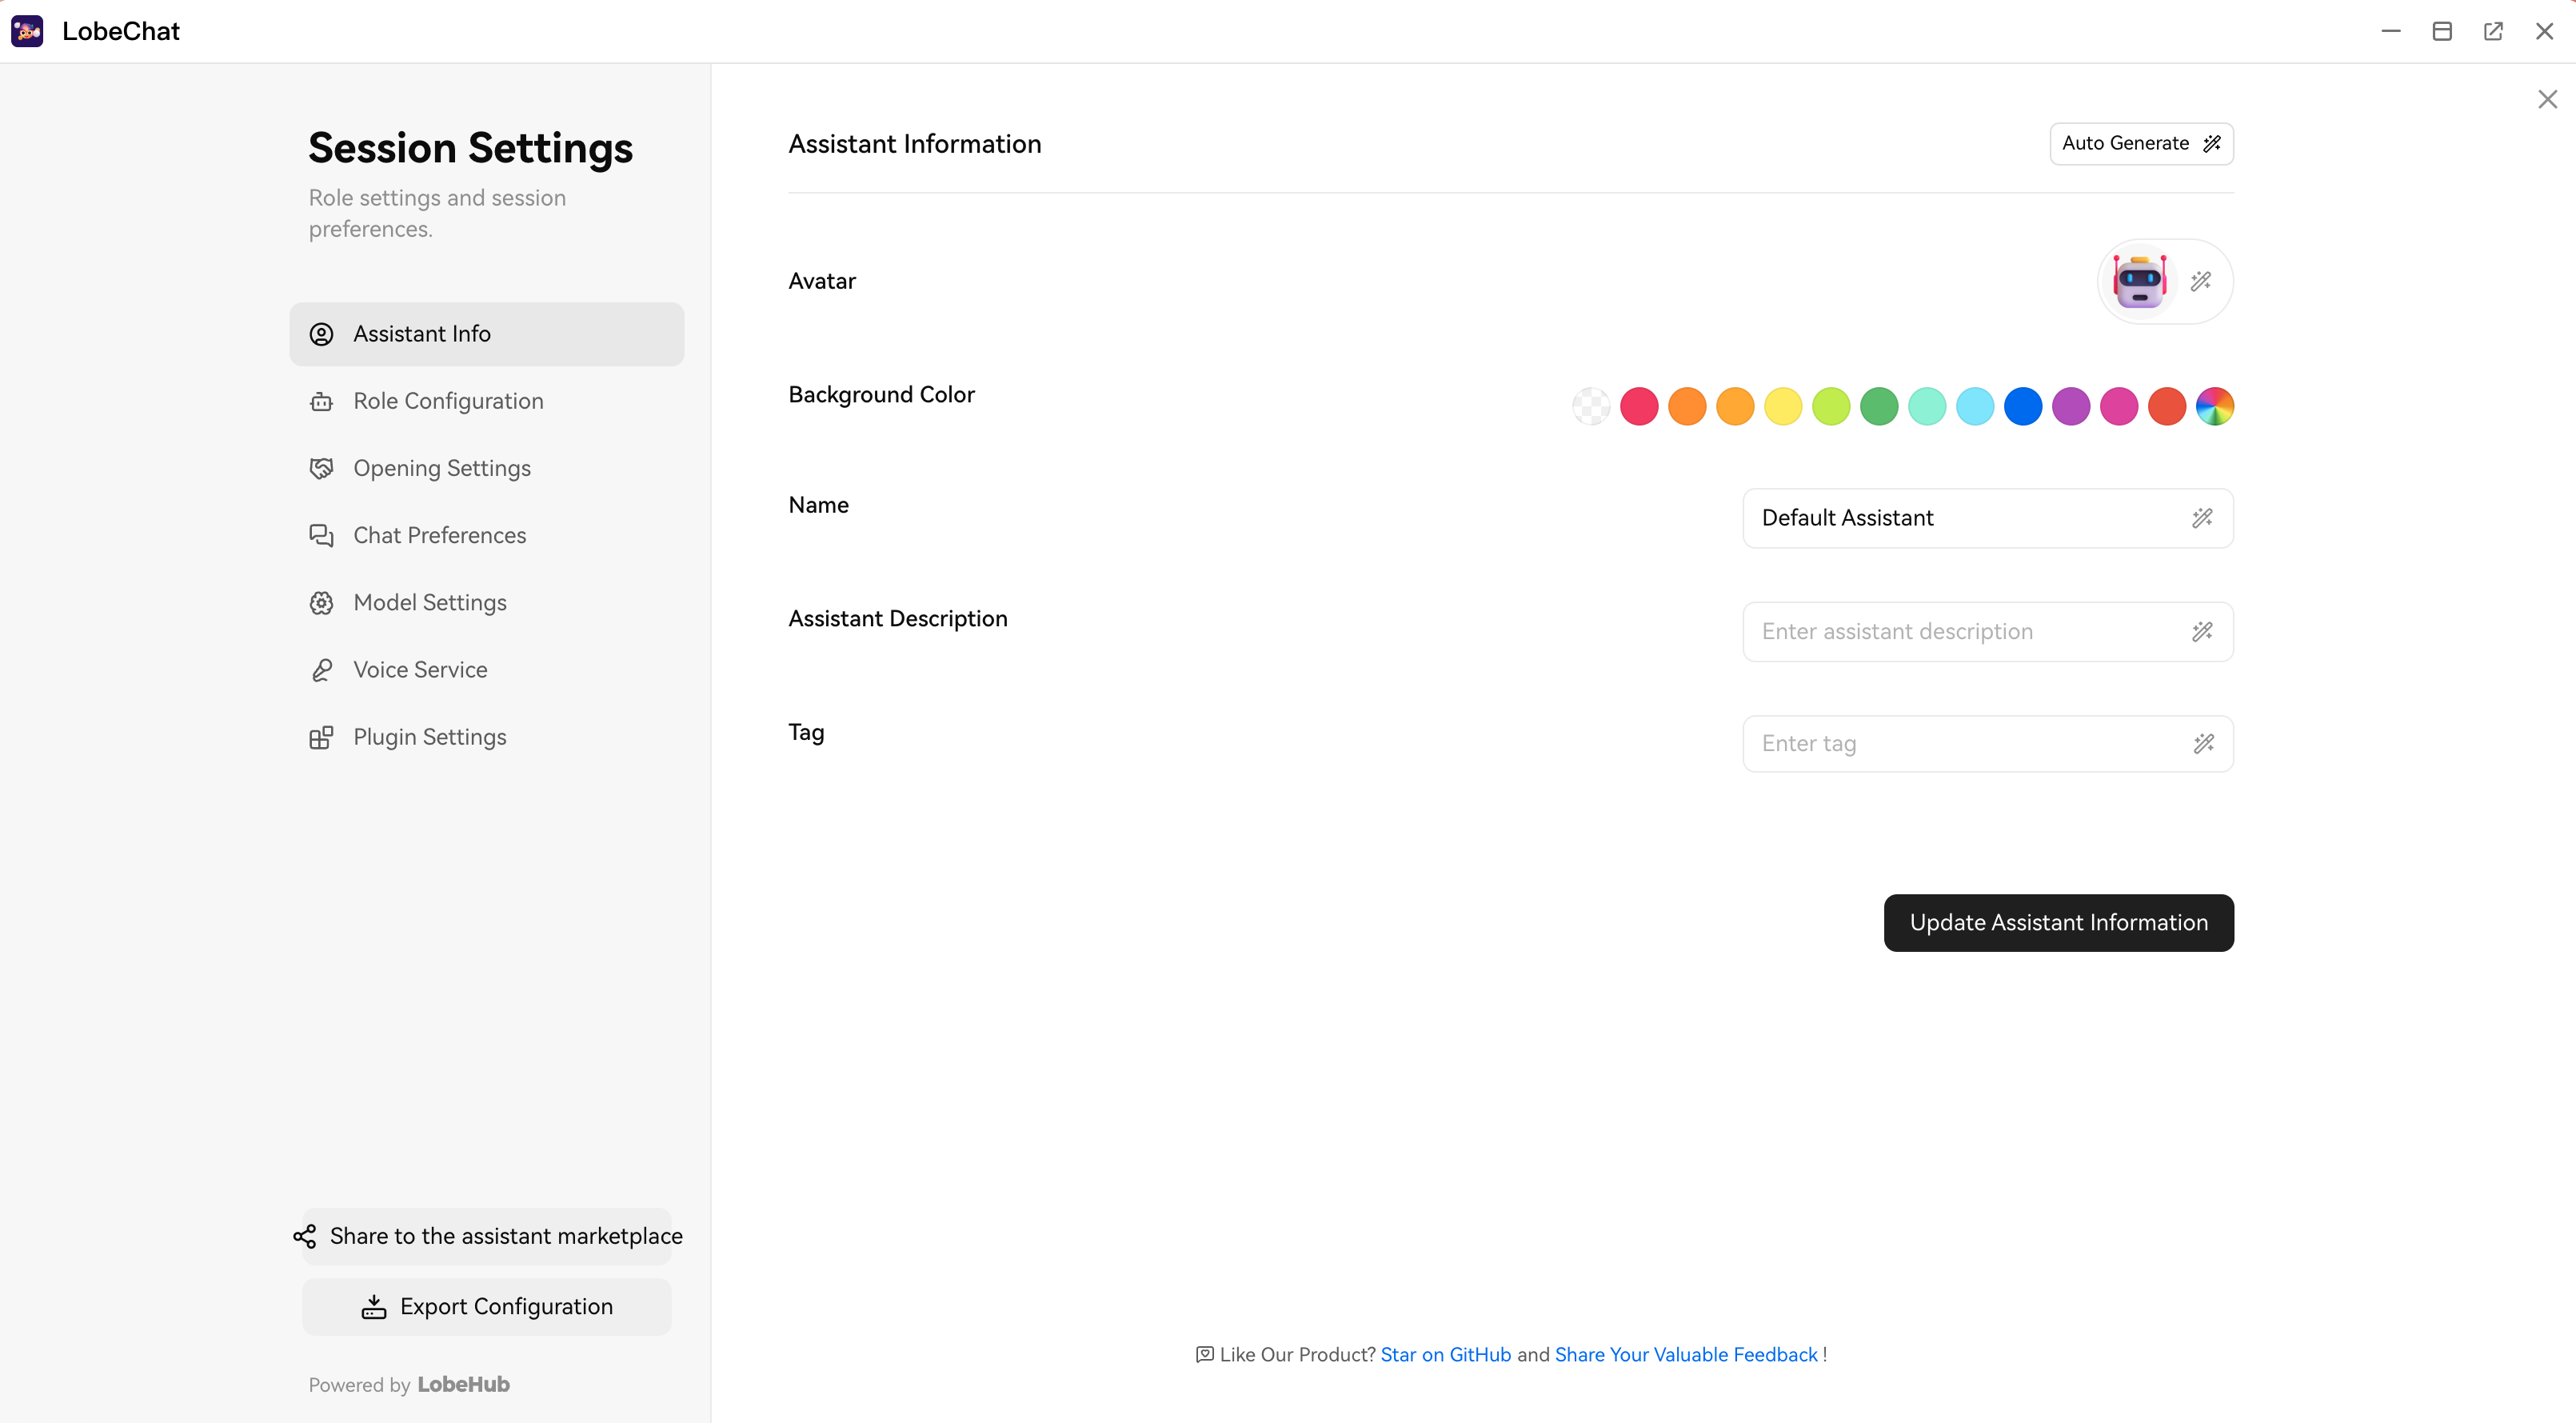Click the Plugin Settings icon in the sidebar
This screenshot has height=1423, width=2576.
pyautogui.click(x=321, y=737)
